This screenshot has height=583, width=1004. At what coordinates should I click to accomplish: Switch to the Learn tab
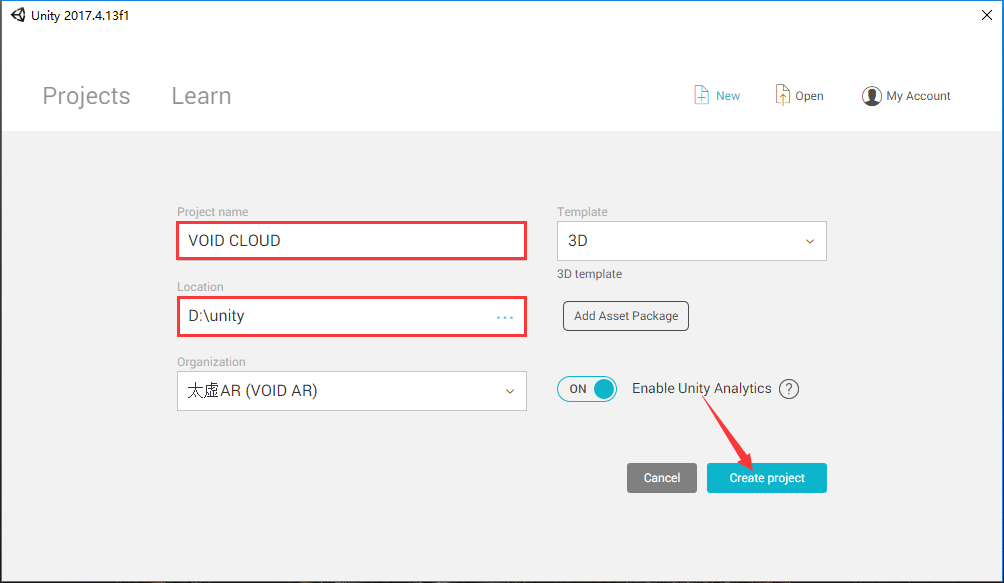[x=201, y=96]
